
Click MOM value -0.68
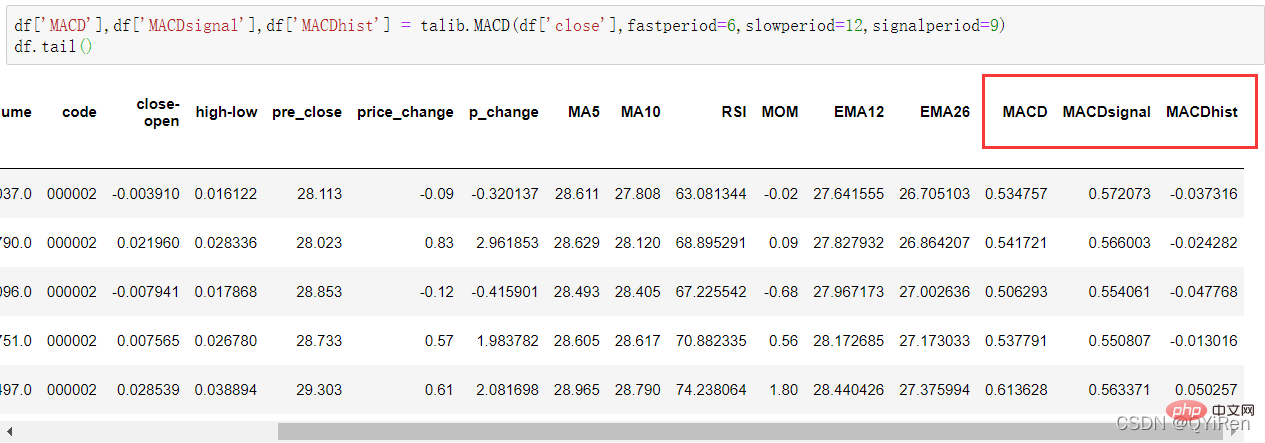(x=779, y=292)
